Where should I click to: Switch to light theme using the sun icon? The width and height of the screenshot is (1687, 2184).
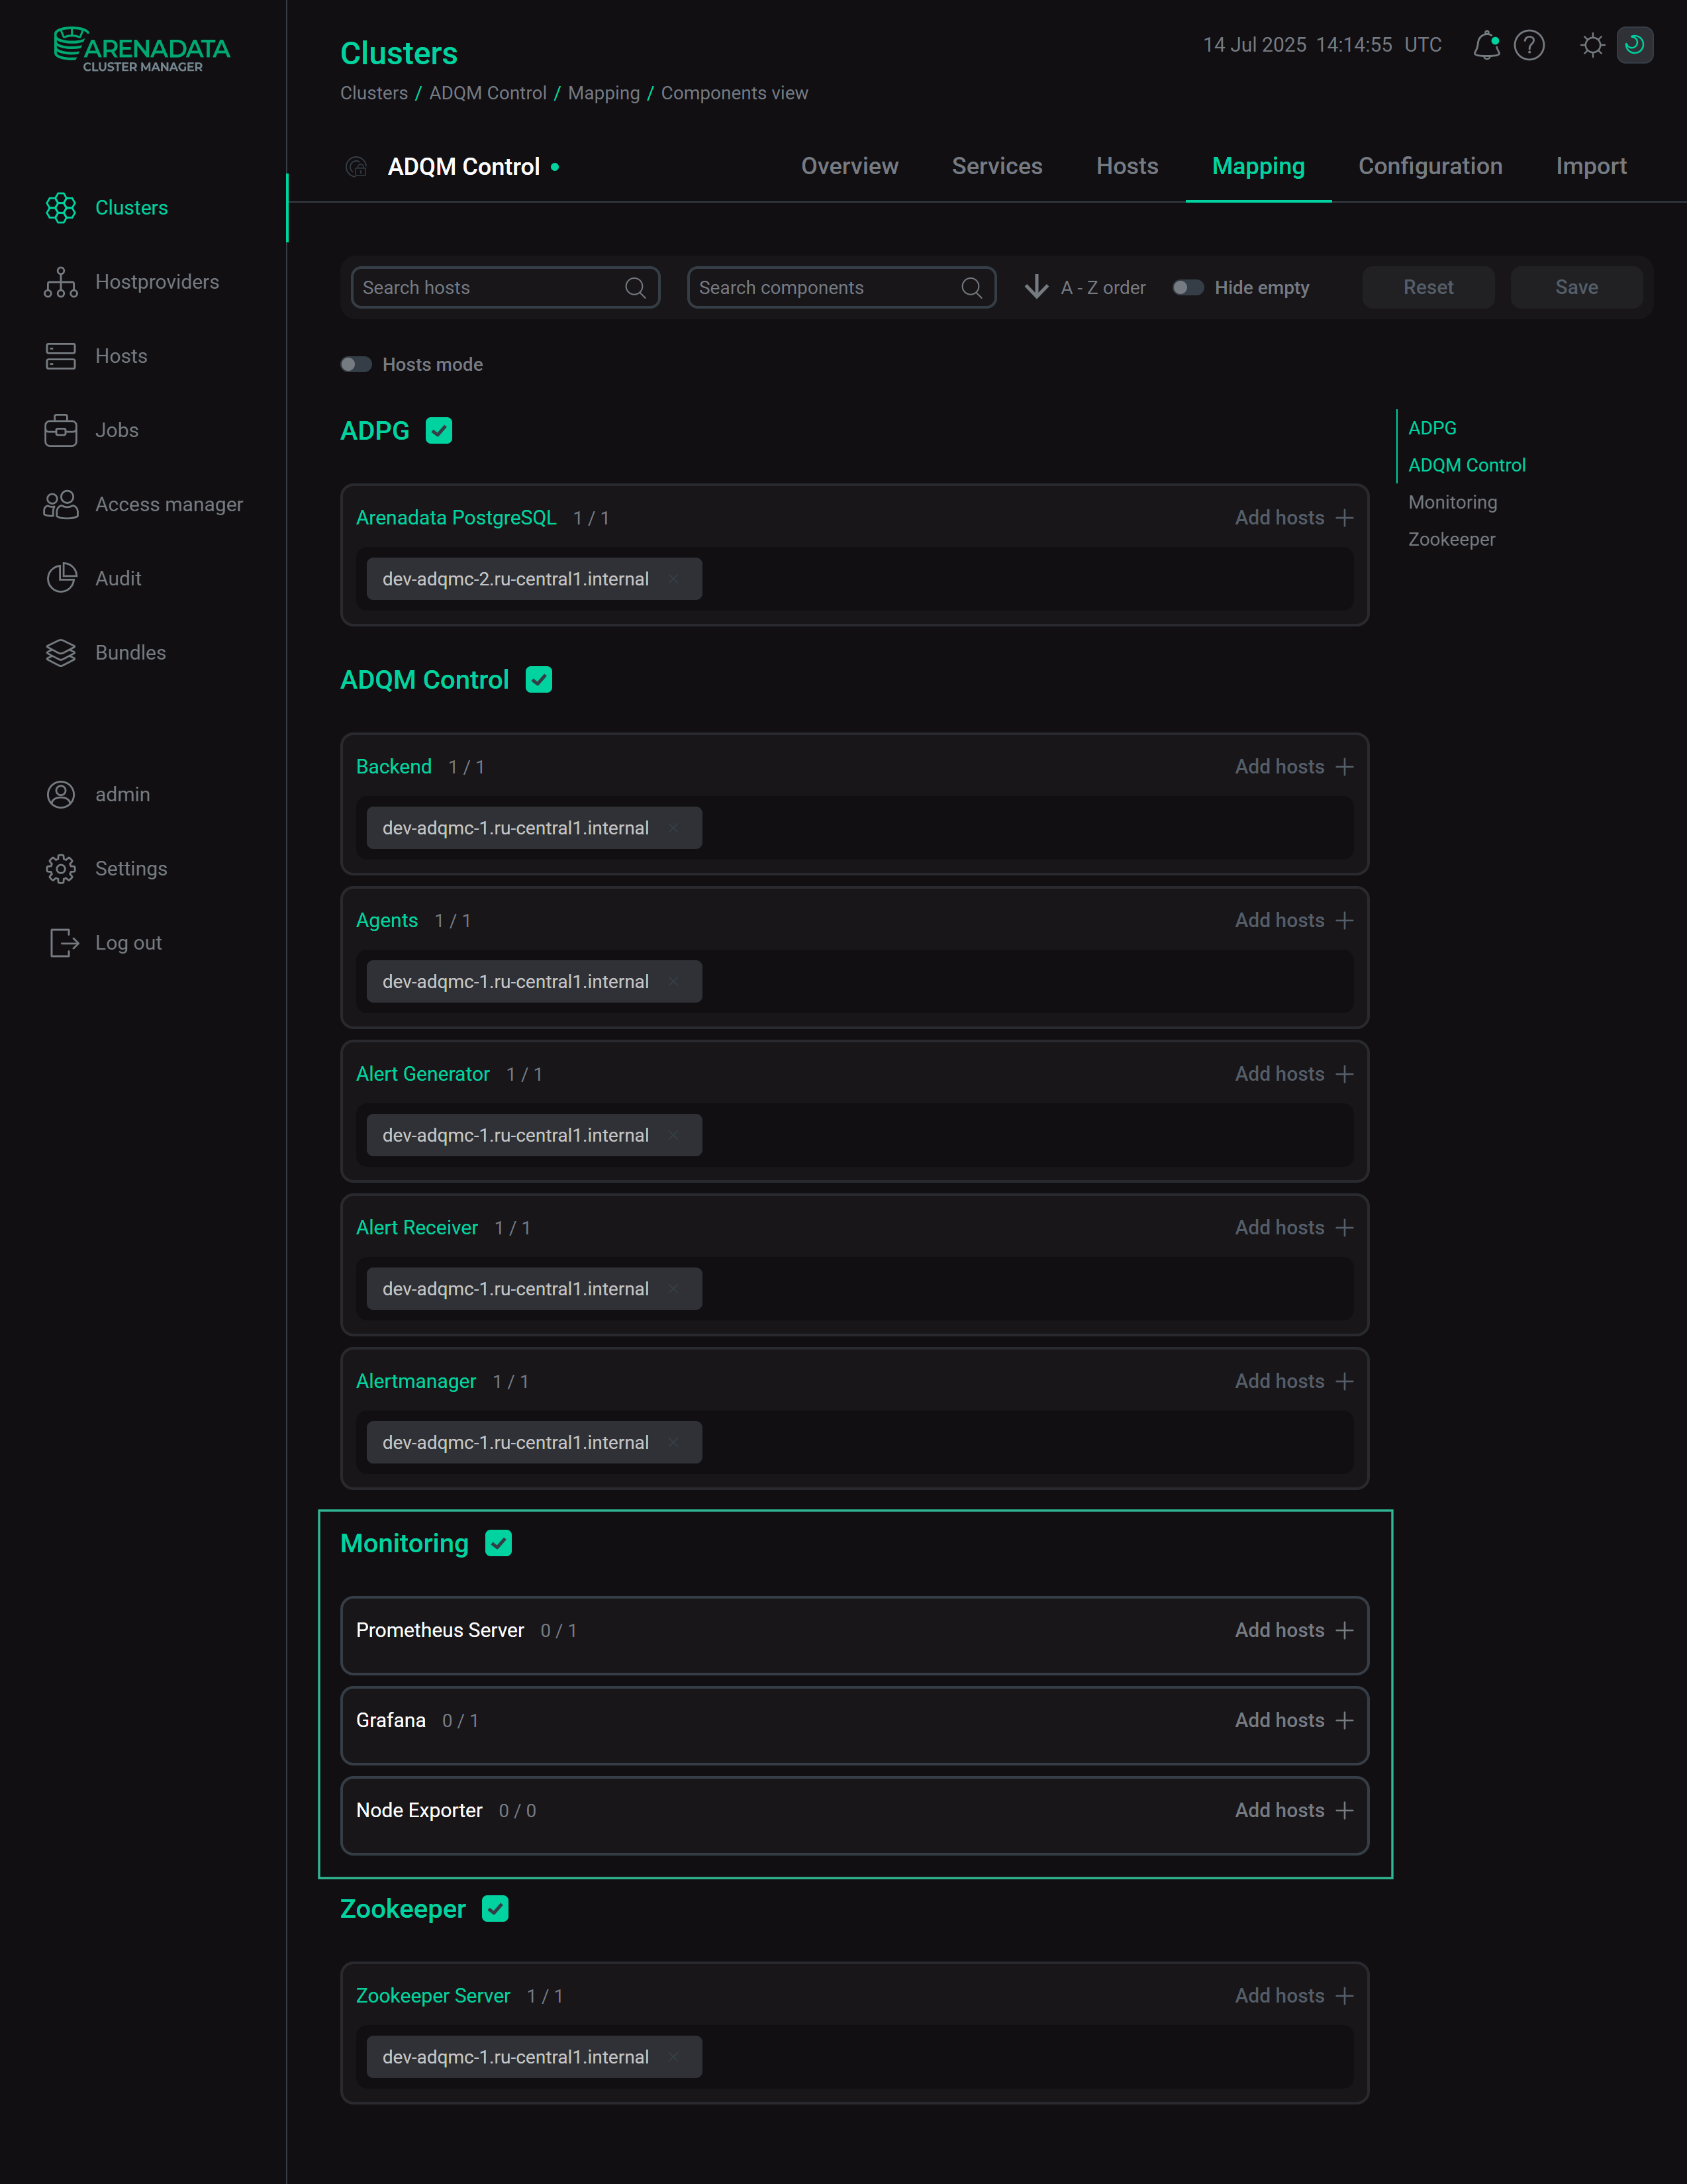pos(1592,45)
